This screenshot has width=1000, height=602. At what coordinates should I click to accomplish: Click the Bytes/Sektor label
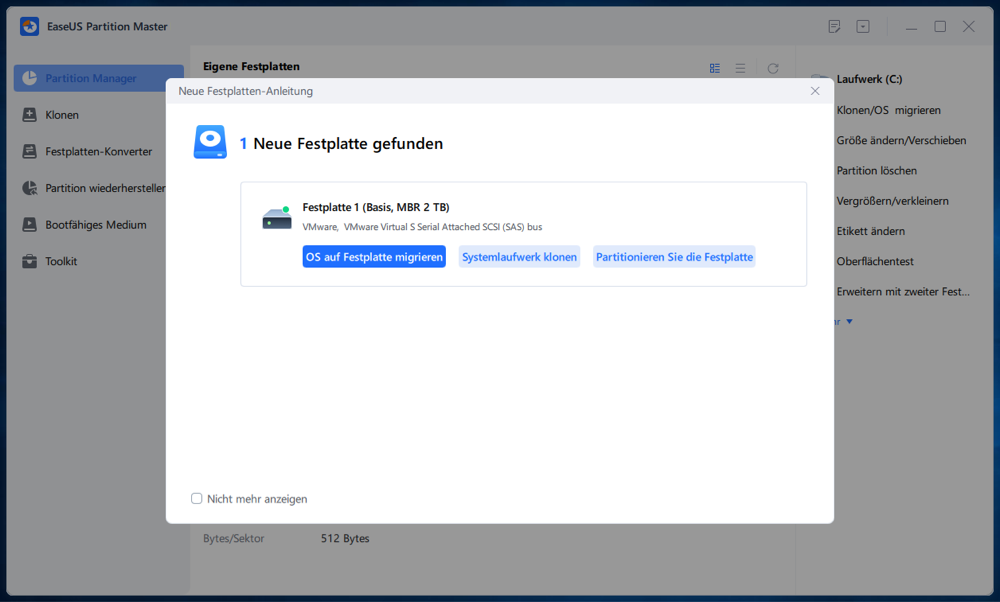(x=233, y=538)
